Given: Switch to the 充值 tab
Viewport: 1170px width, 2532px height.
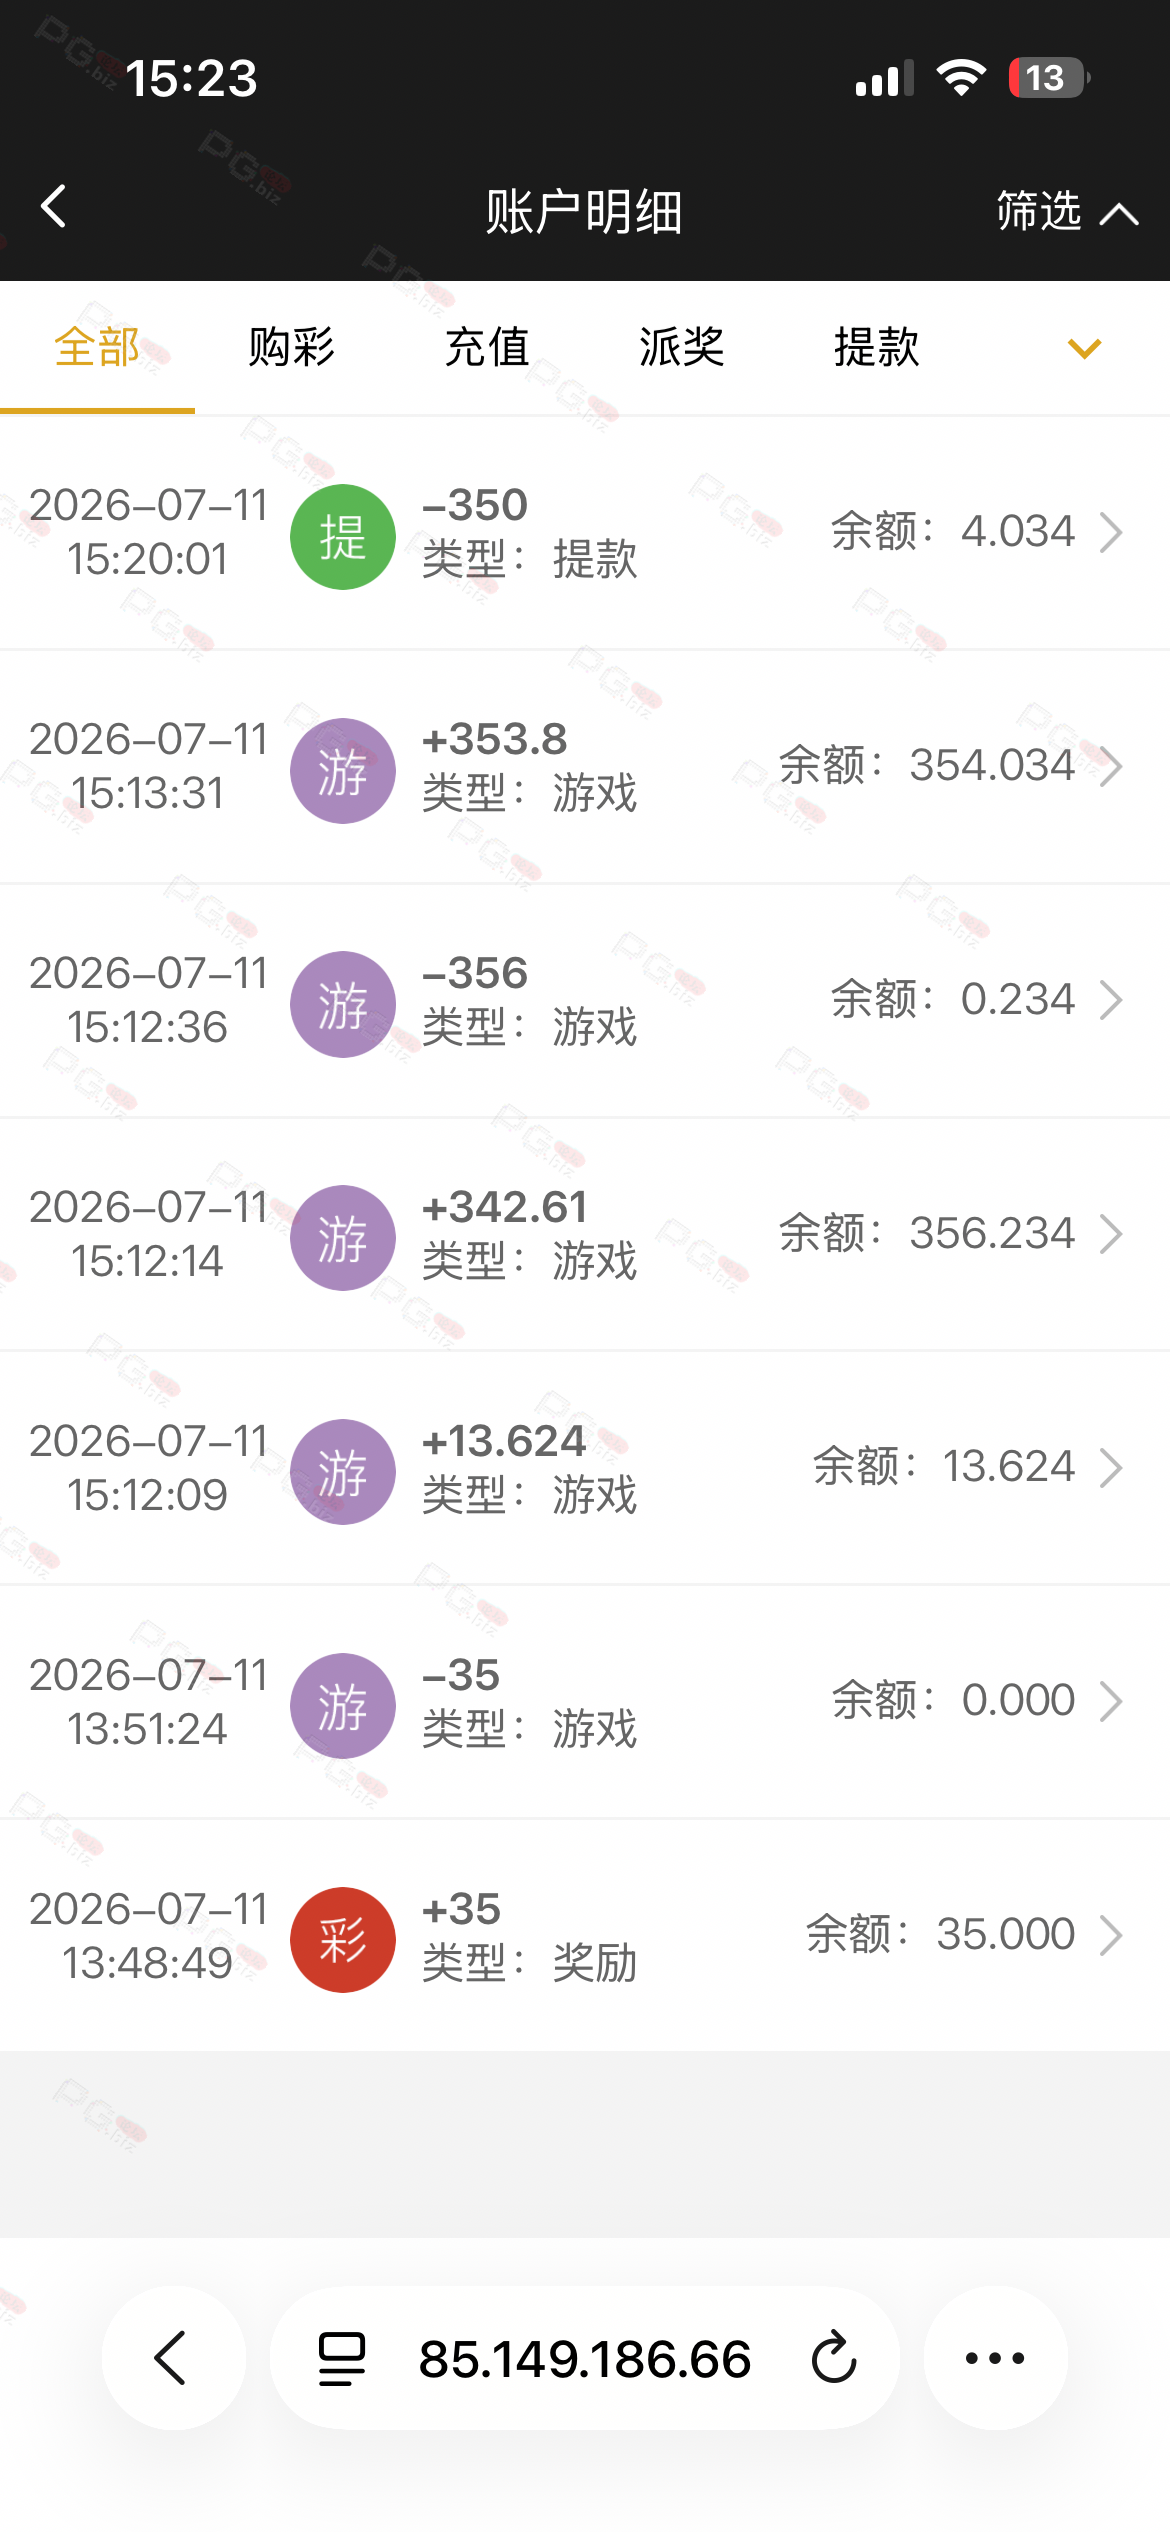Looking at the screenshot, I should [x=486, y=347].
